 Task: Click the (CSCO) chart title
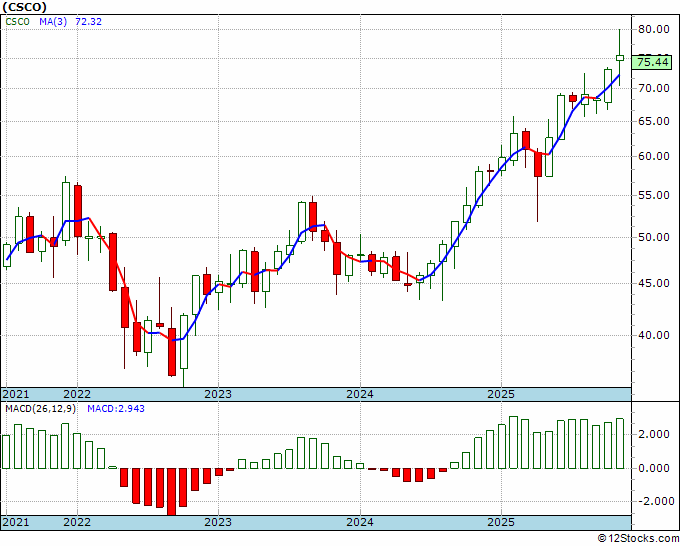[x=25, y=7]
